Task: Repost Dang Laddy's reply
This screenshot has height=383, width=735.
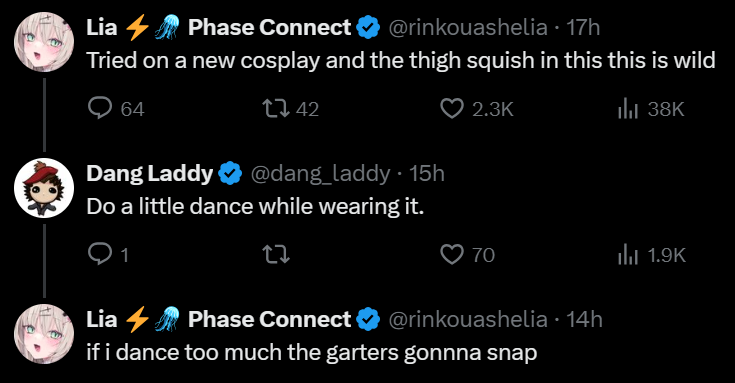Action: point(276,255)
